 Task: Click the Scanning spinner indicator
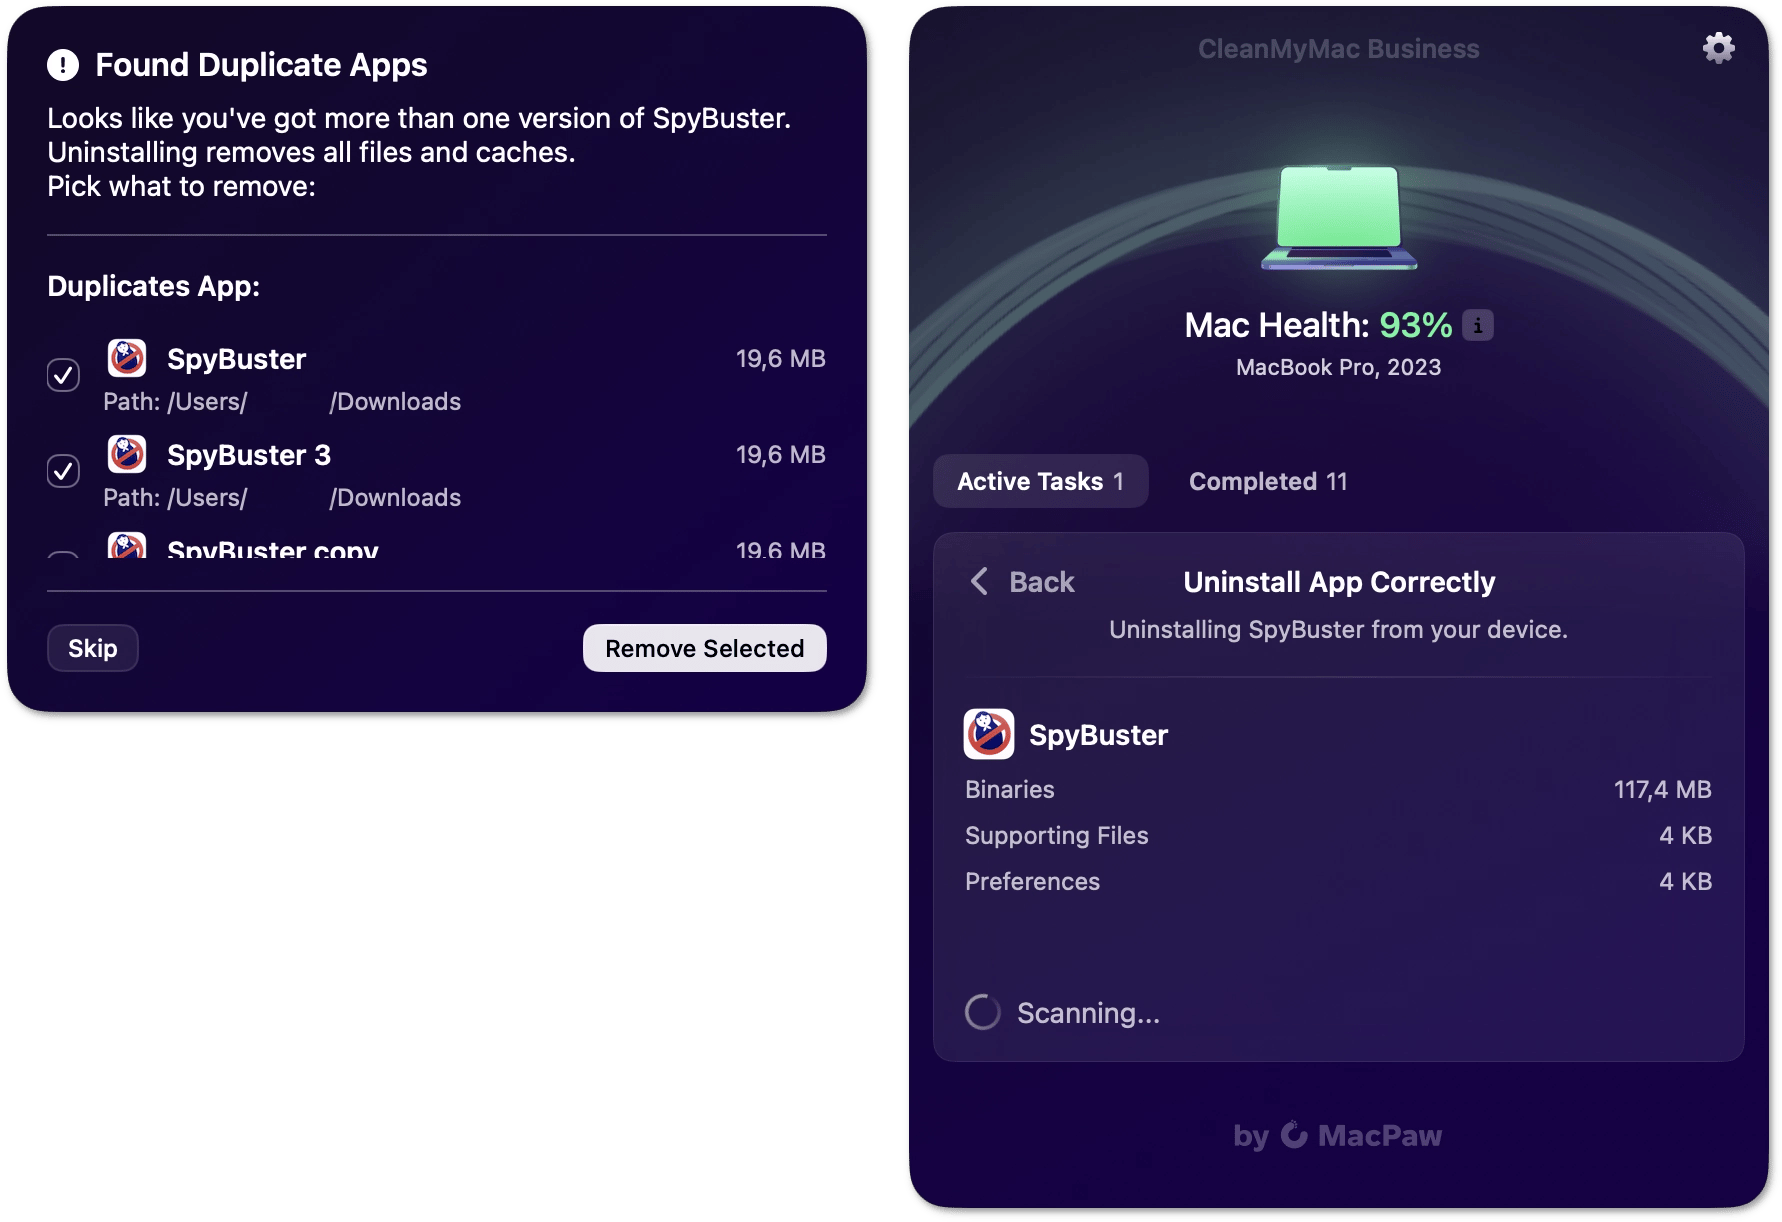click(x=983, y=1012)
